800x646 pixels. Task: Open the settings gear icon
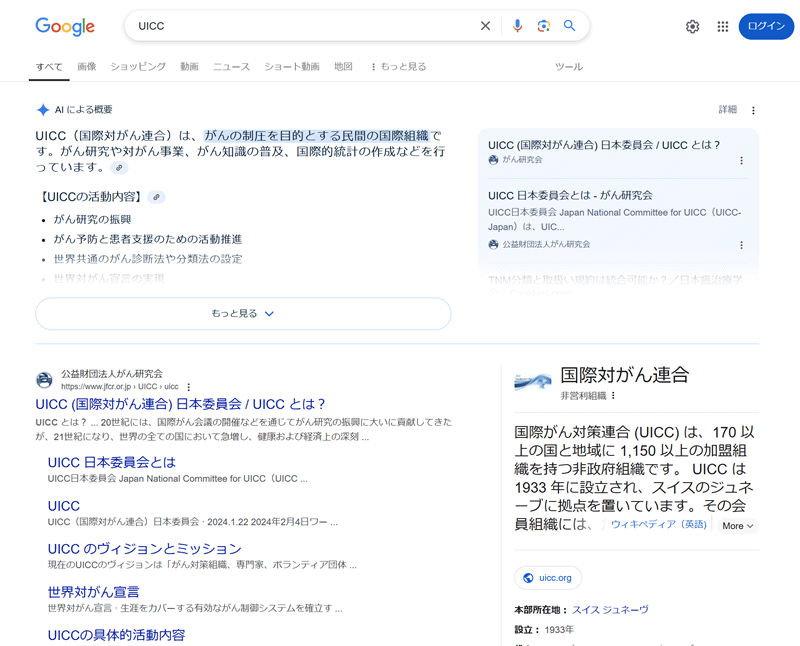point(692,27)
